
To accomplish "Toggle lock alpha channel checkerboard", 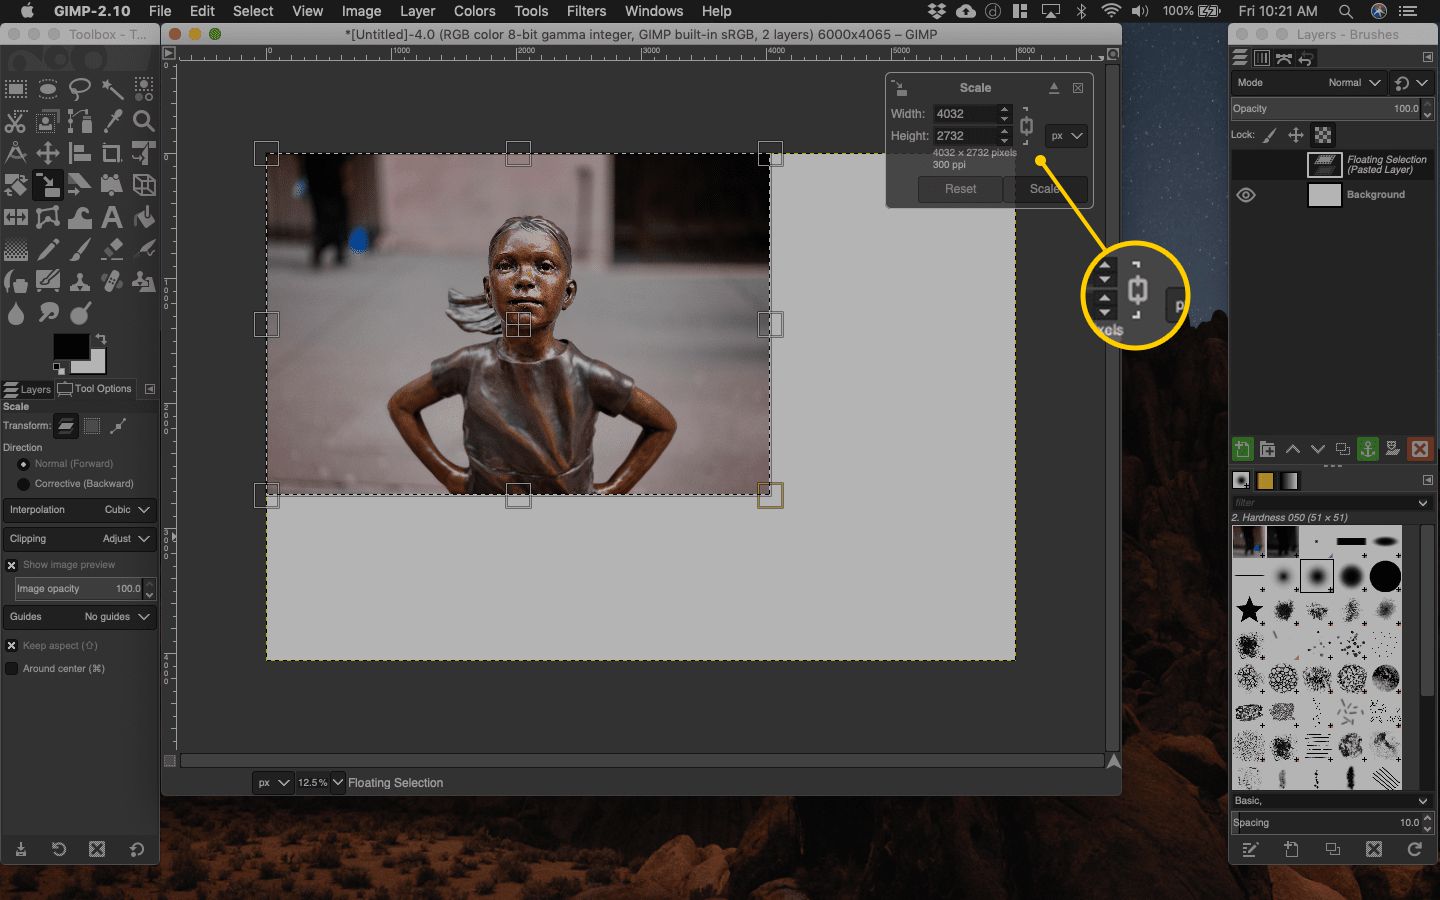I will (1323, 135).
